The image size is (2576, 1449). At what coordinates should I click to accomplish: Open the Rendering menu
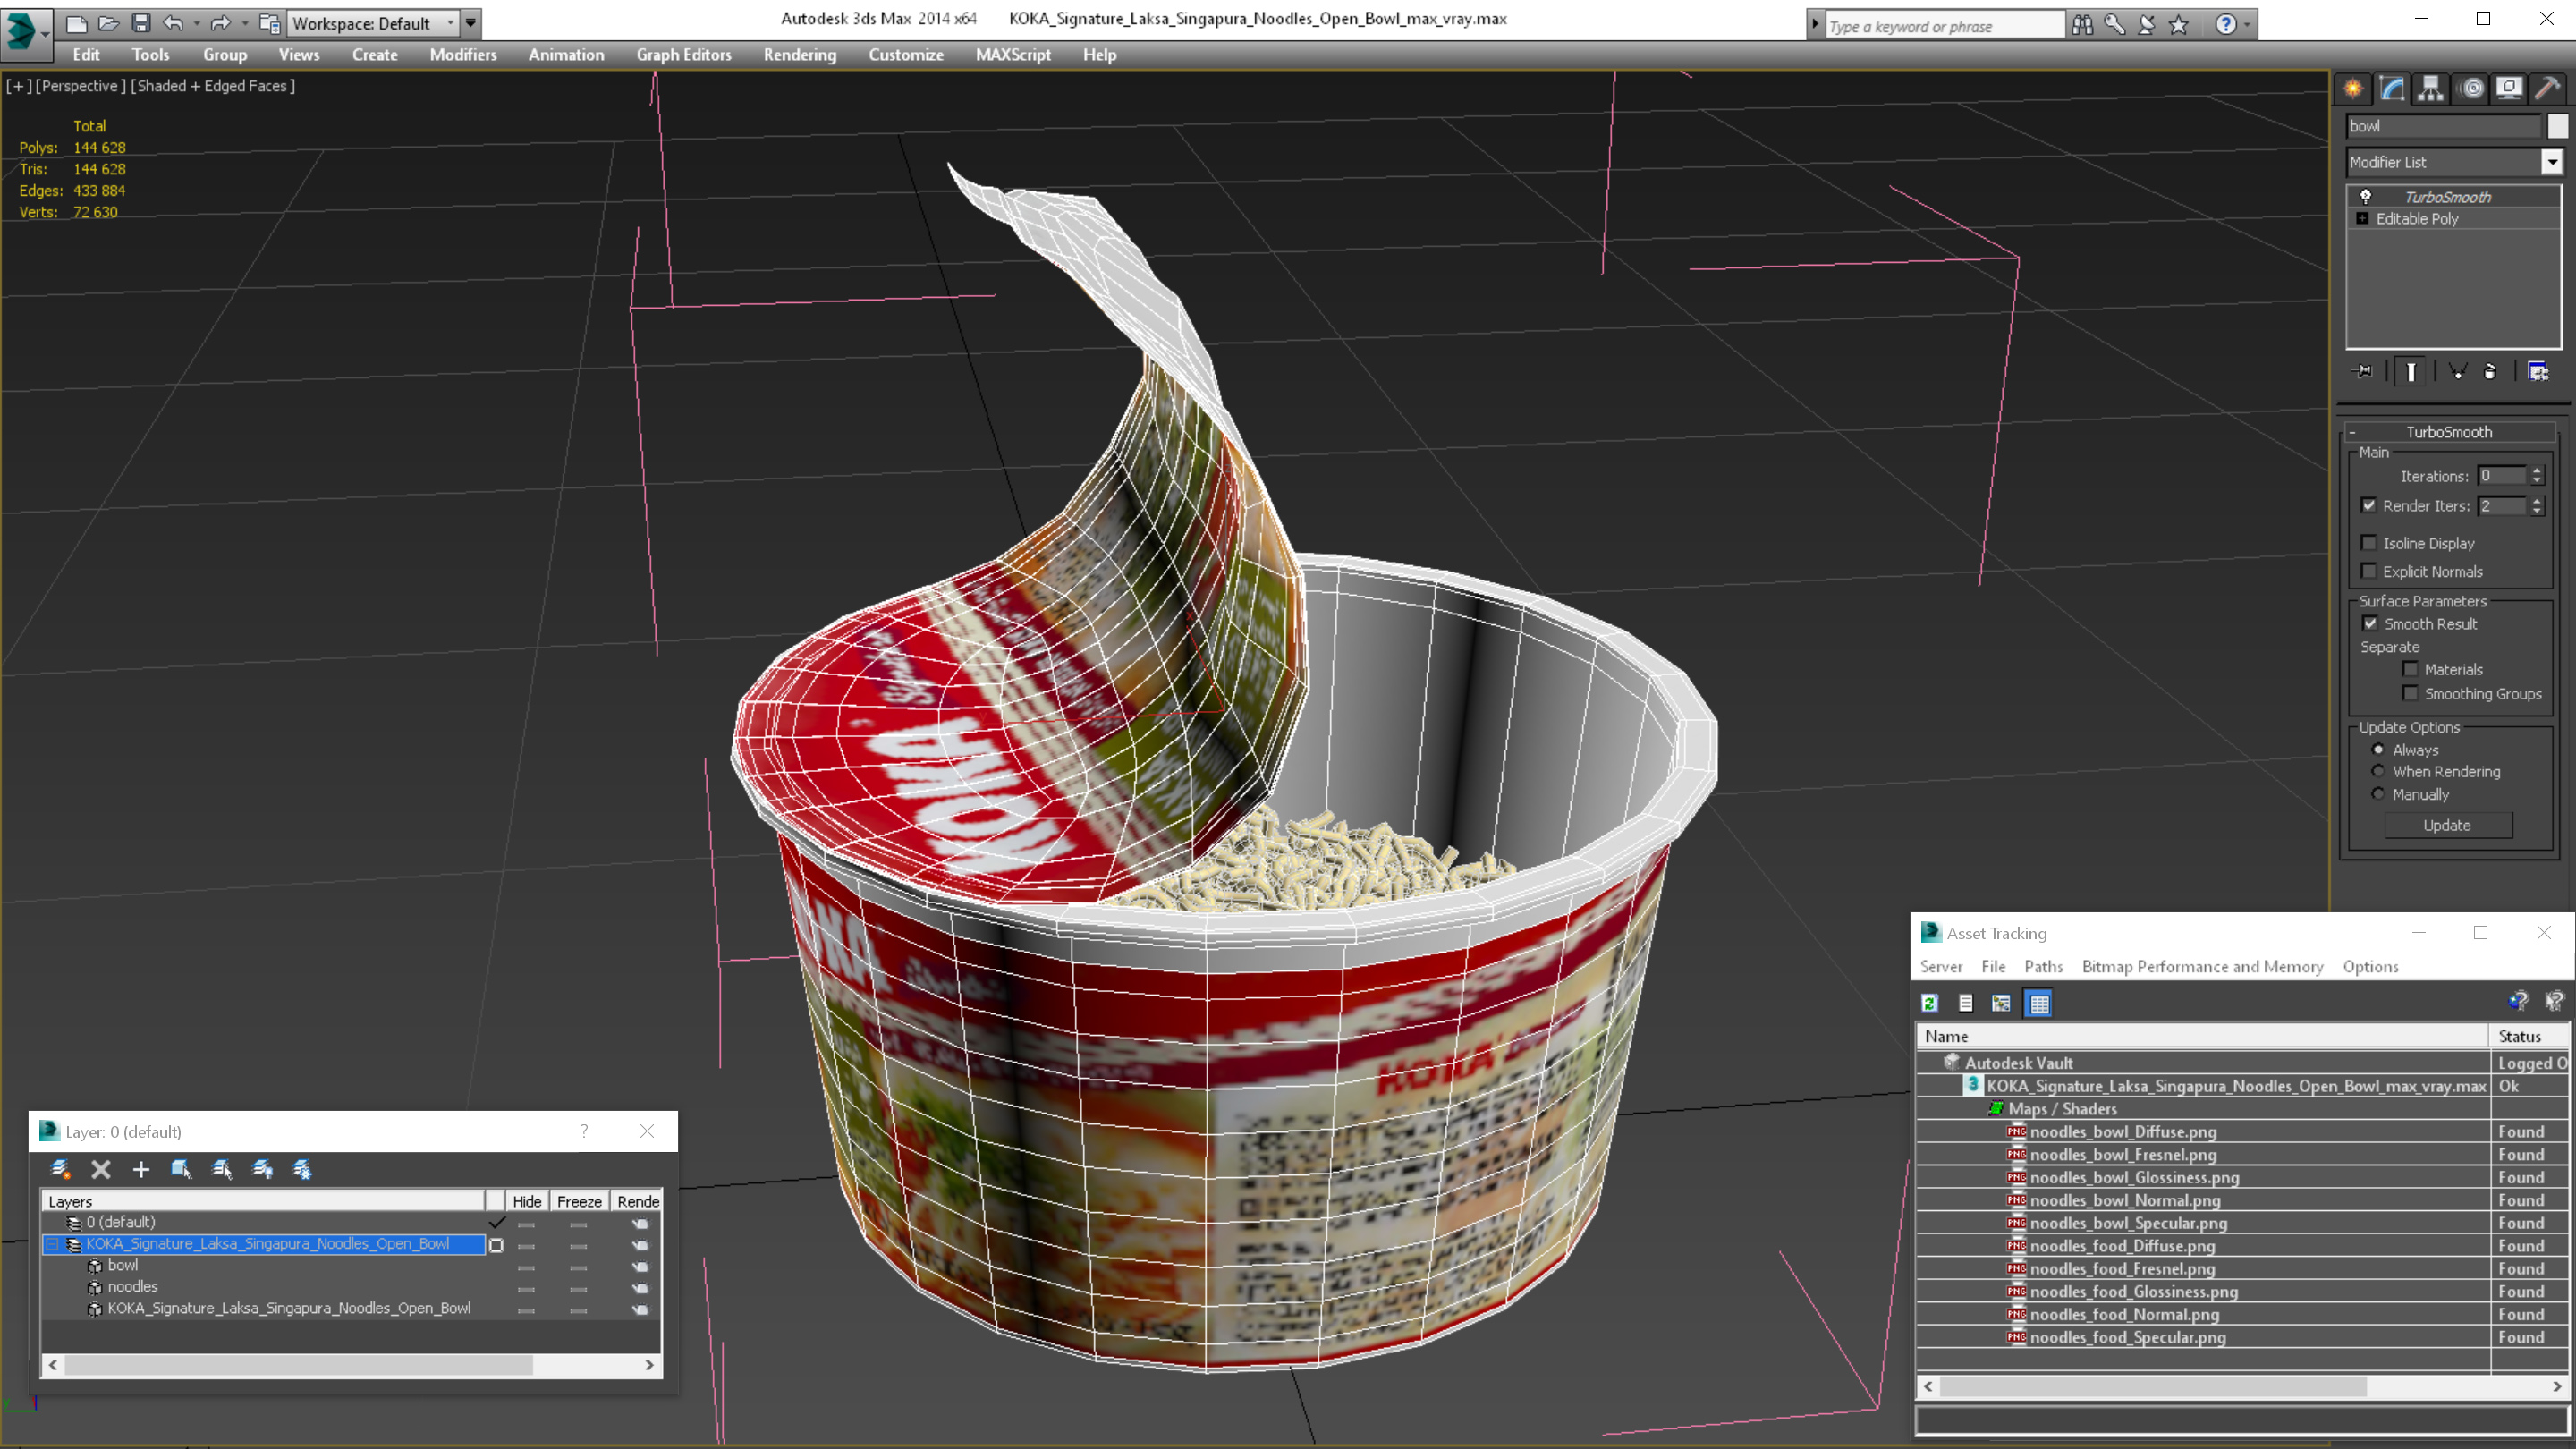[800, 55]
